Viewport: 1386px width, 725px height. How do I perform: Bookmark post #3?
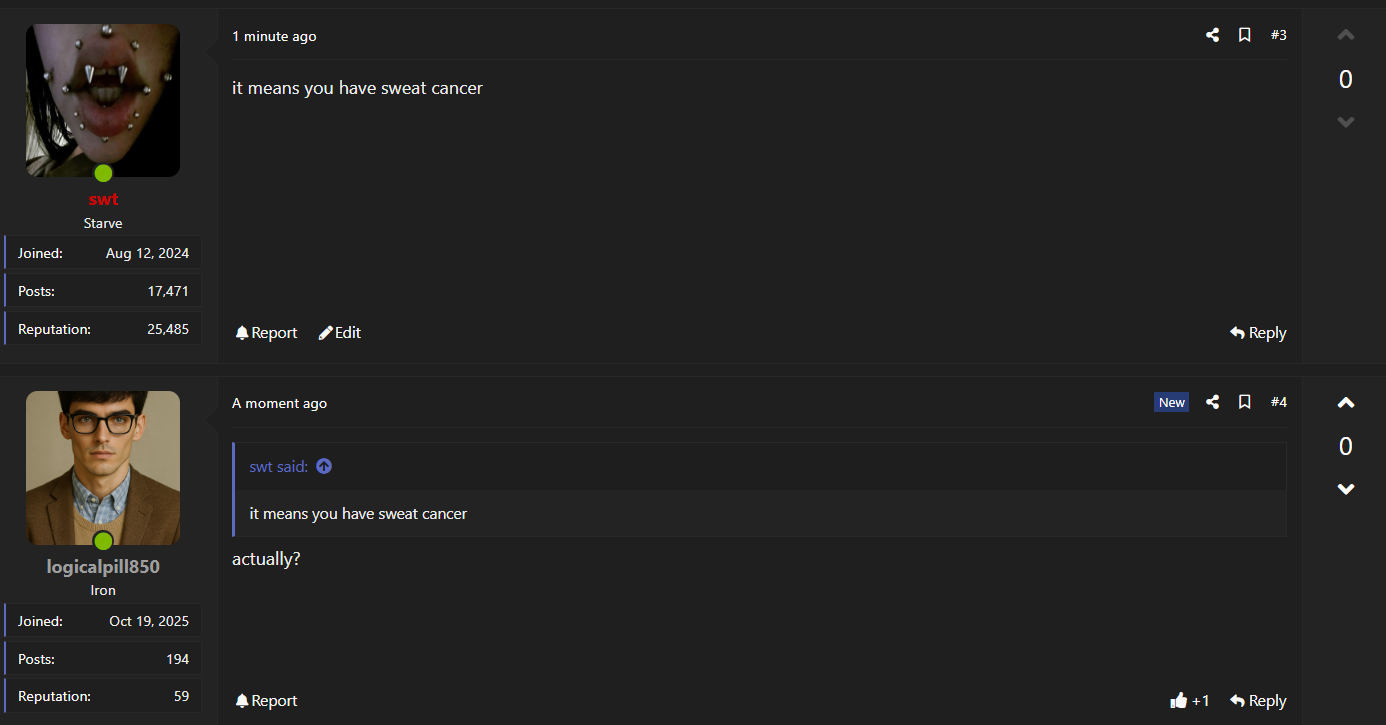click(1245, 35)
